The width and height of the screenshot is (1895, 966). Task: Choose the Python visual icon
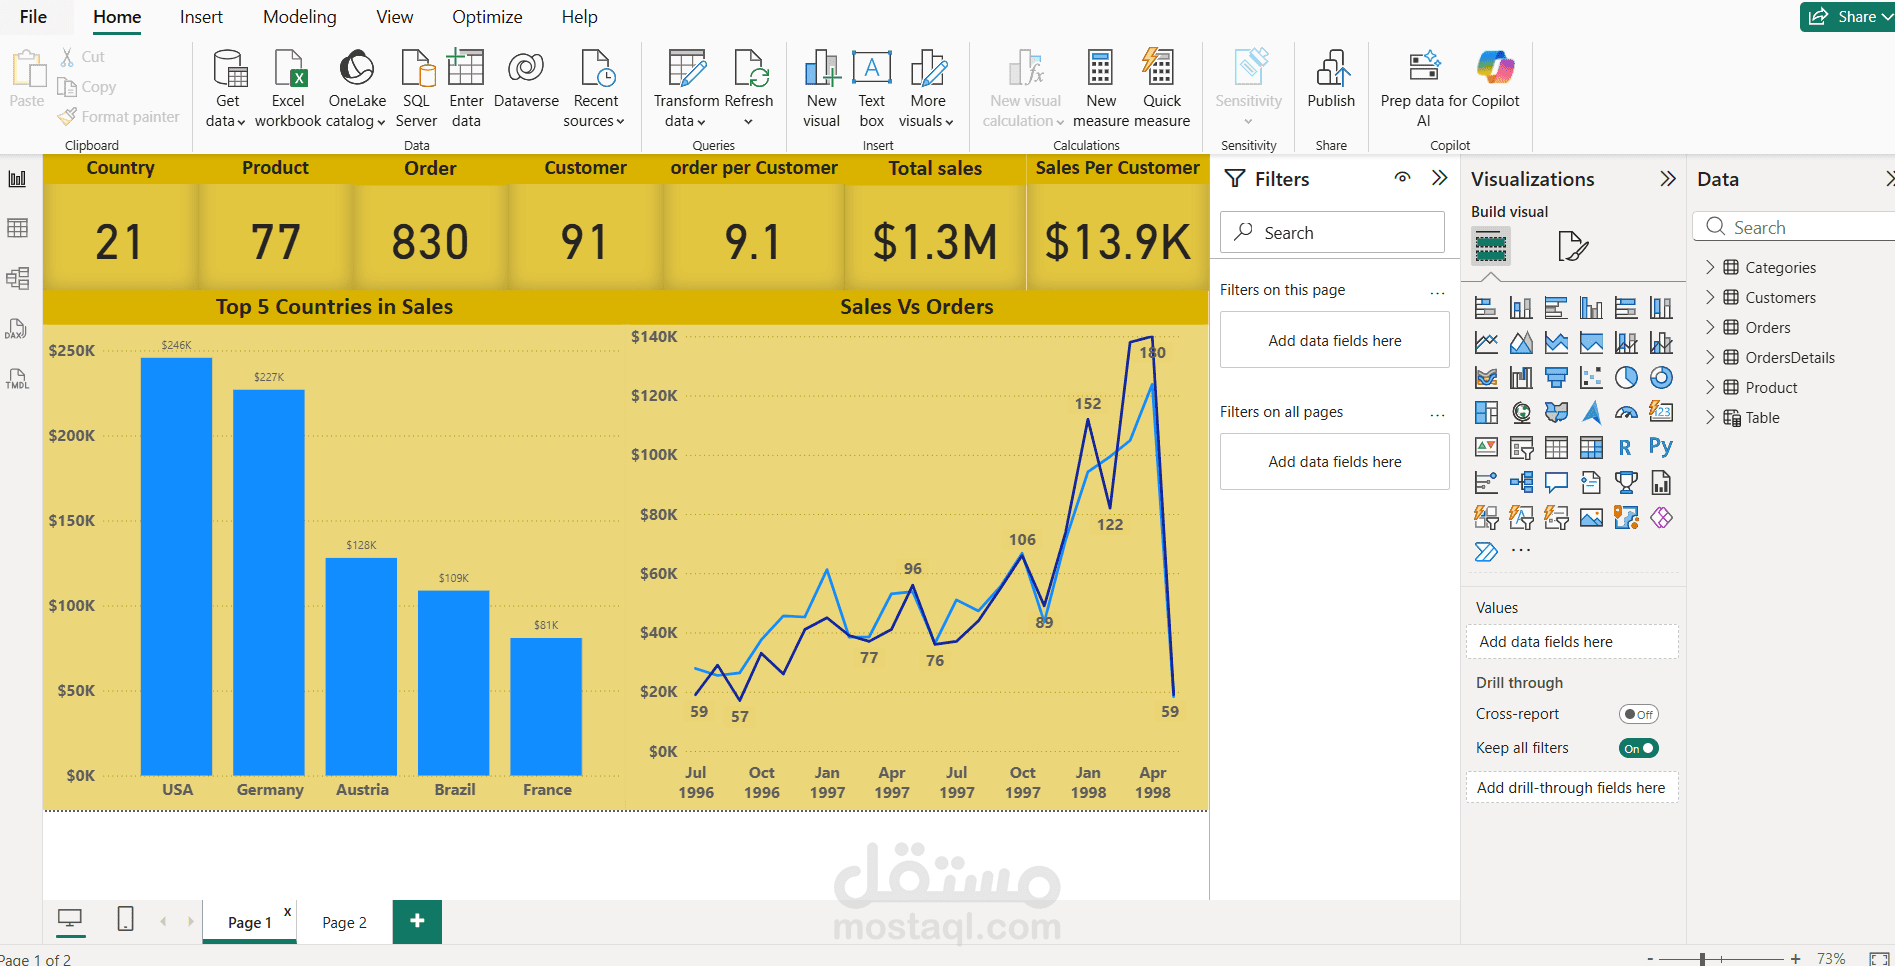pyautogui.click(x=1661, y=447)
